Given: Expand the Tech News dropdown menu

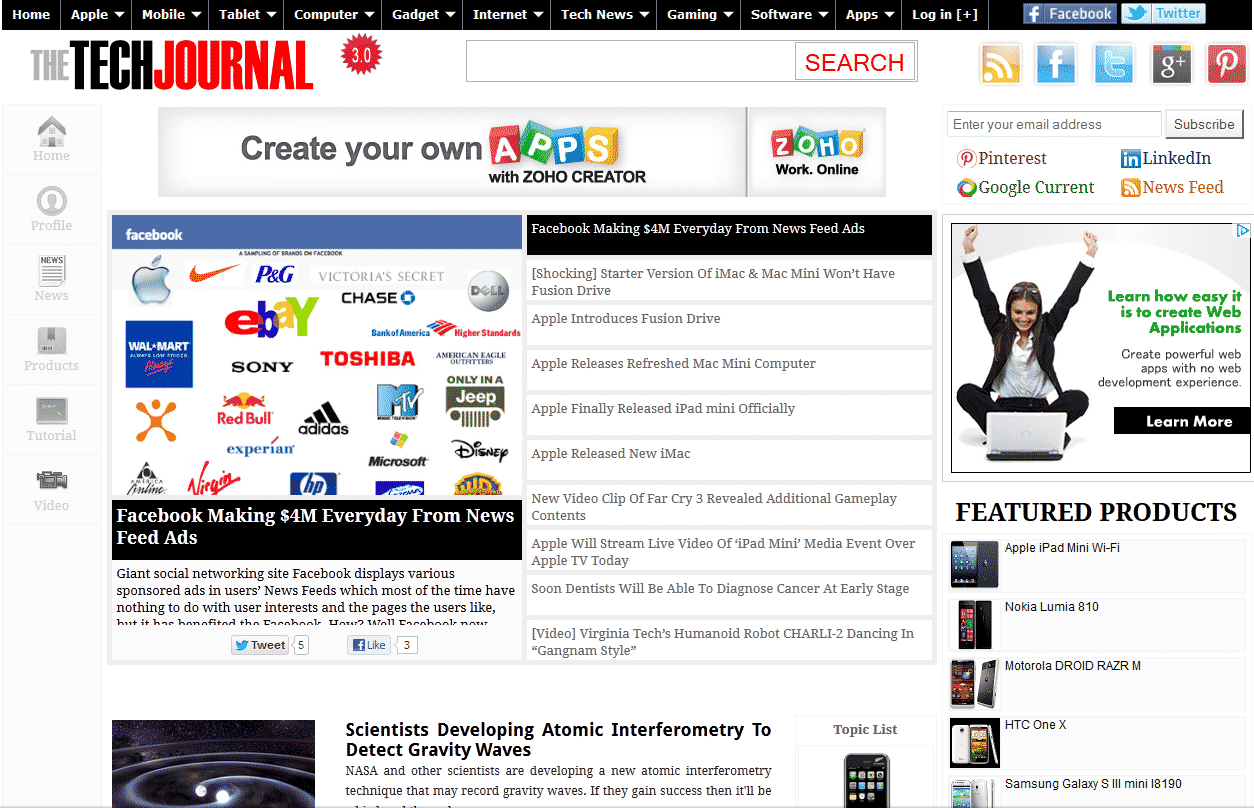Looking at the screenshot, I should 604,14.
